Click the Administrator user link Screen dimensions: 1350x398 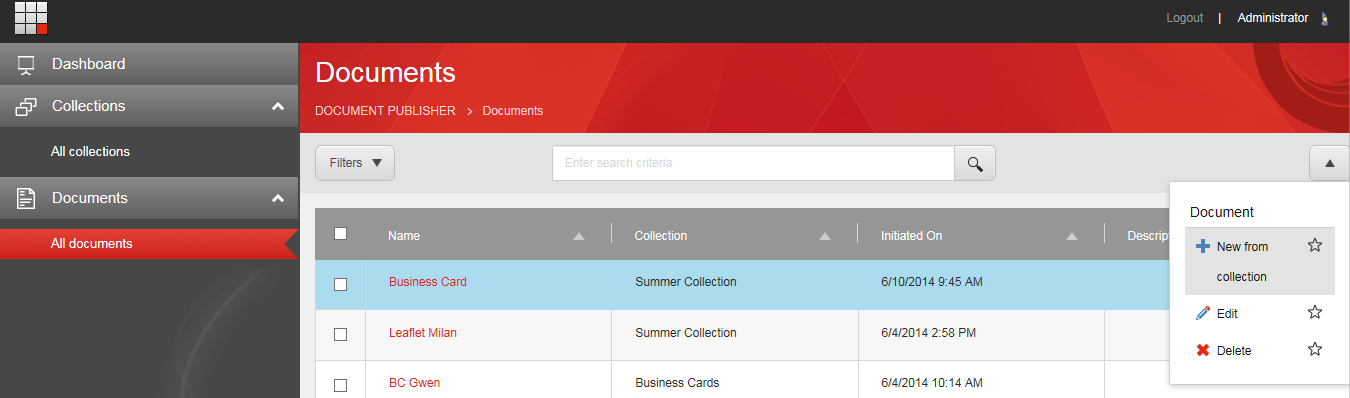point(1273,18)
